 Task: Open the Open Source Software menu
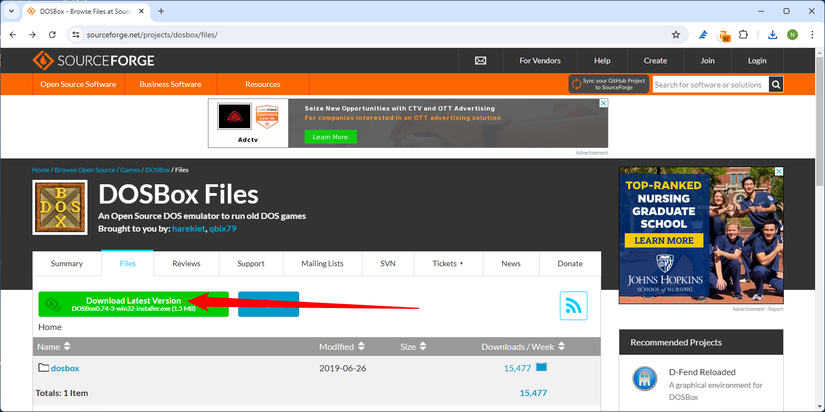click(78, 85)
